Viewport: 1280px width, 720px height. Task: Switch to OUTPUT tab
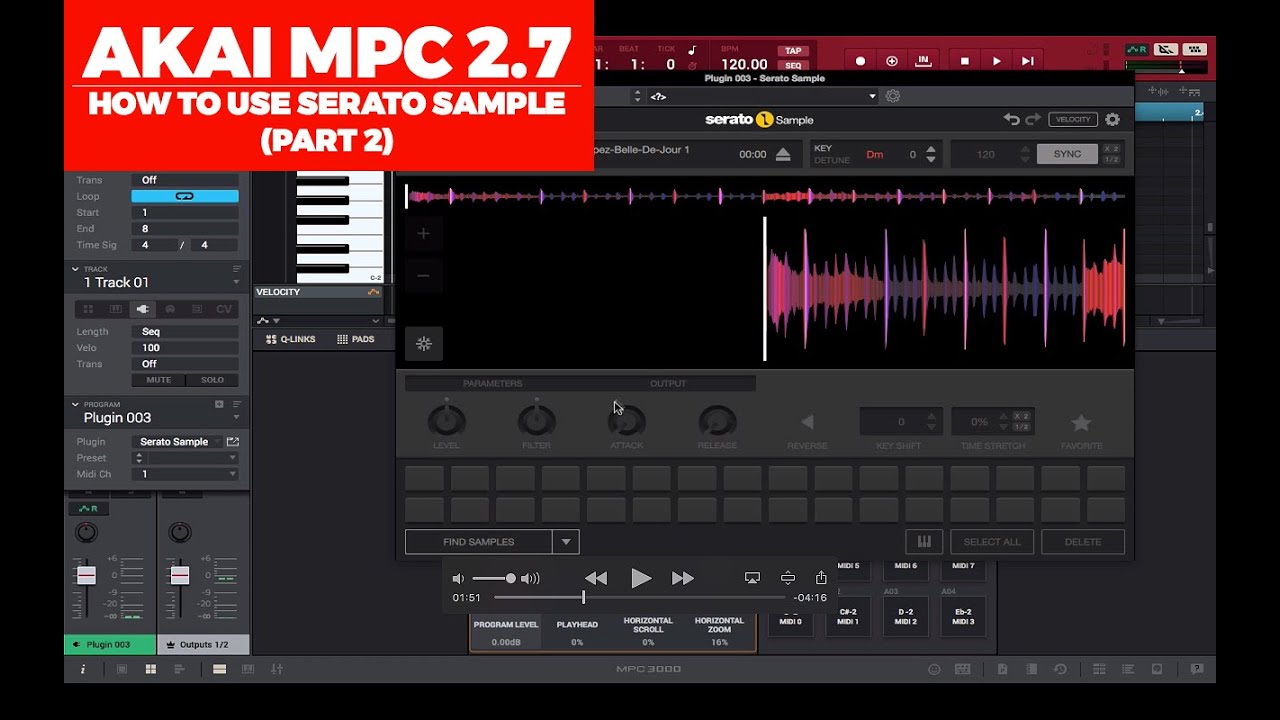point(668,384)
